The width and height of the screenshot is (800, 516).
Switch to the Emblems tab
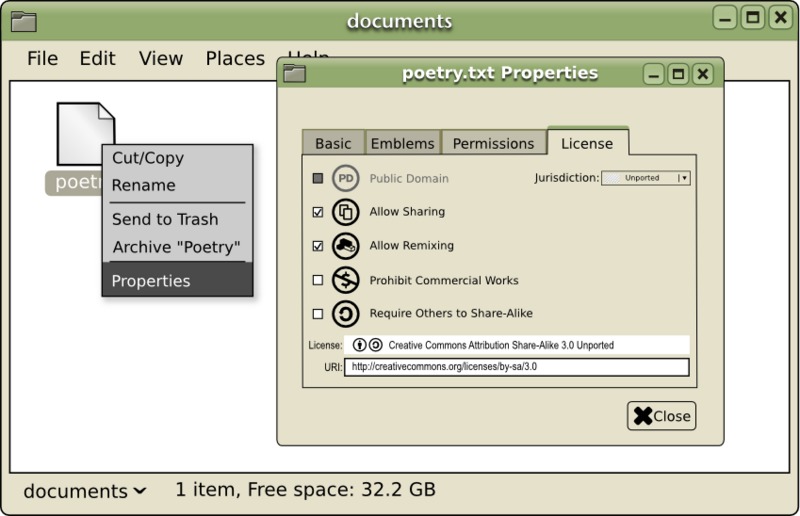[x=403, y=143]
